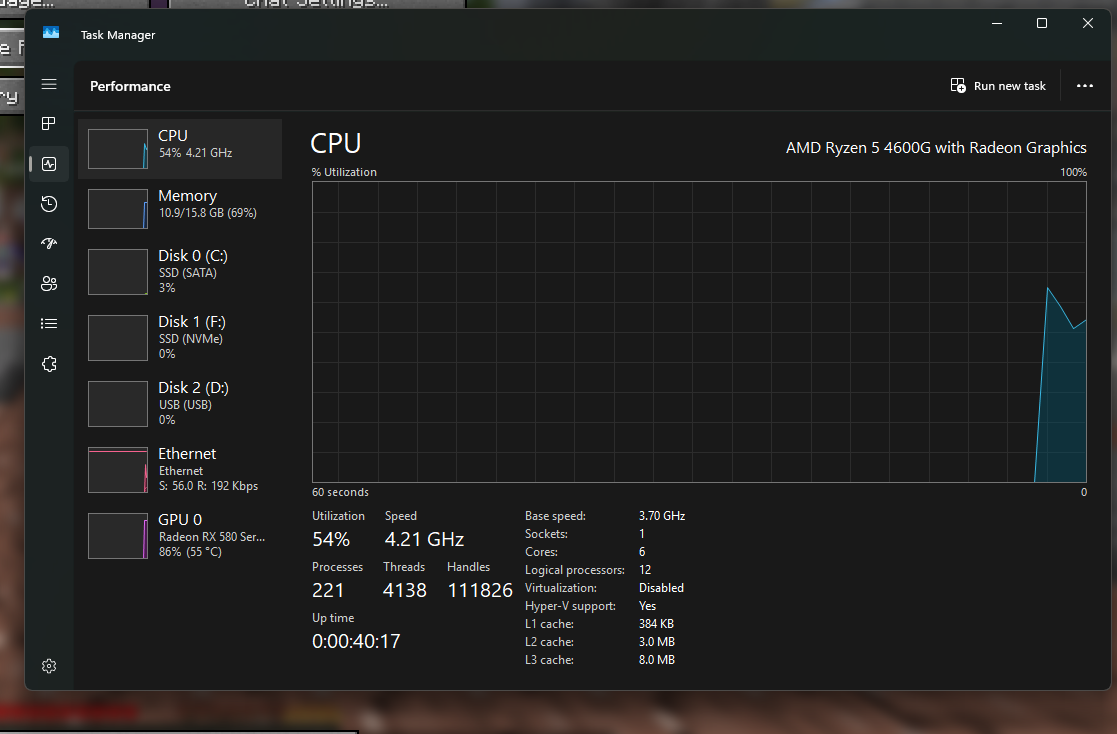Open the hamburger navigation menu
This screenshot has height=734, width=1117.
[x=49, y=84]
